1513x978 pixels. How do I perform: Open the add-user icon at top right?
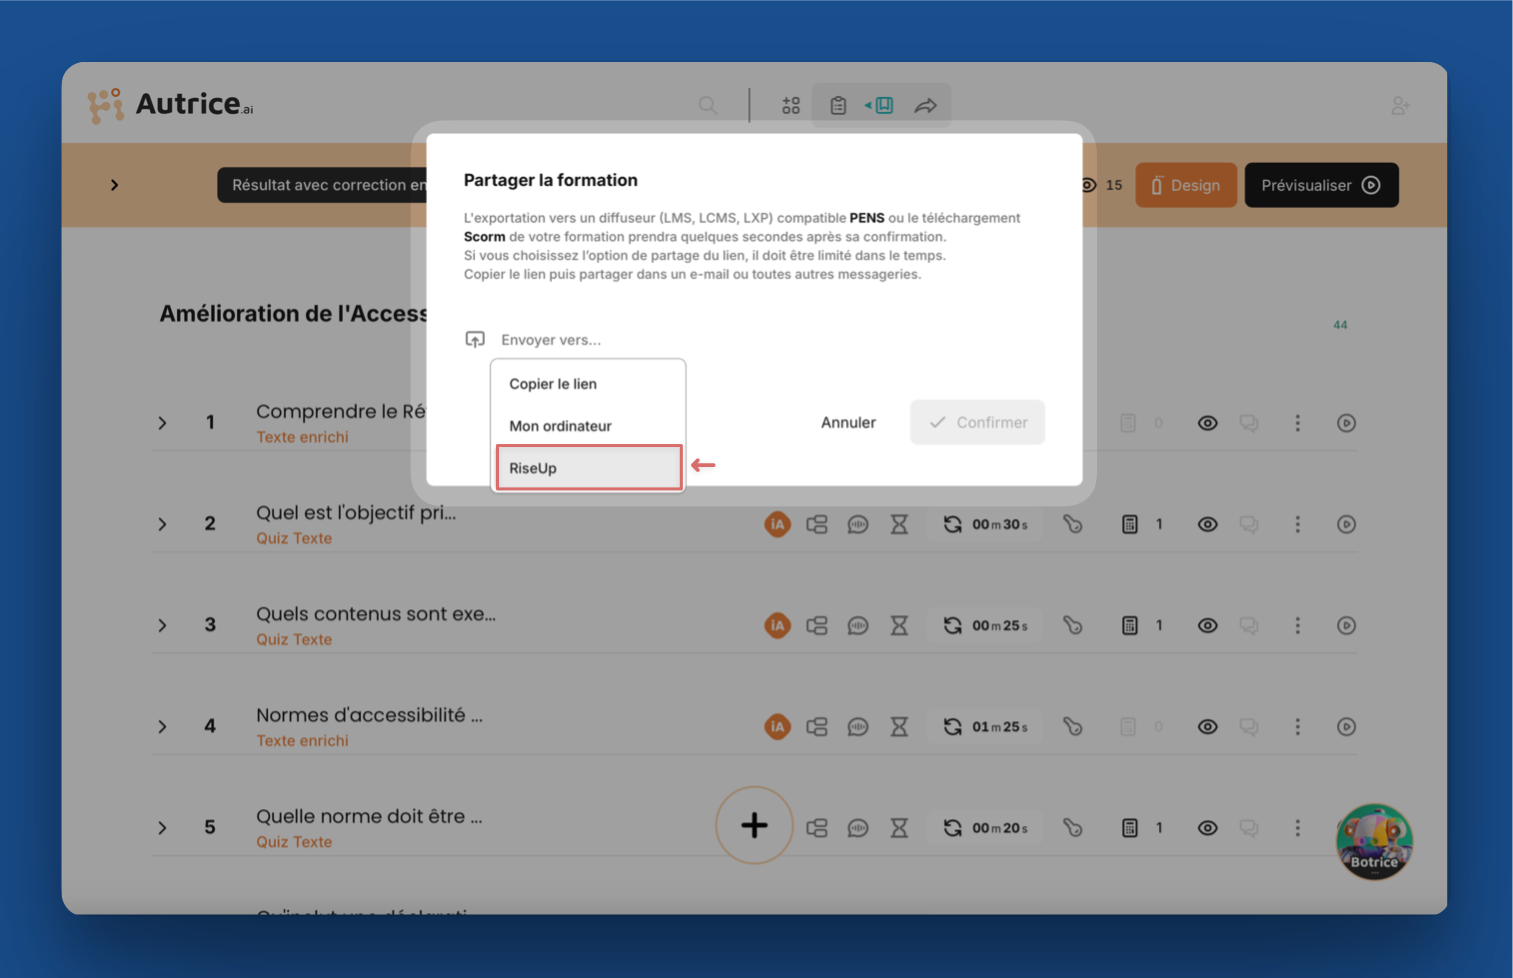pos(1400,106)
